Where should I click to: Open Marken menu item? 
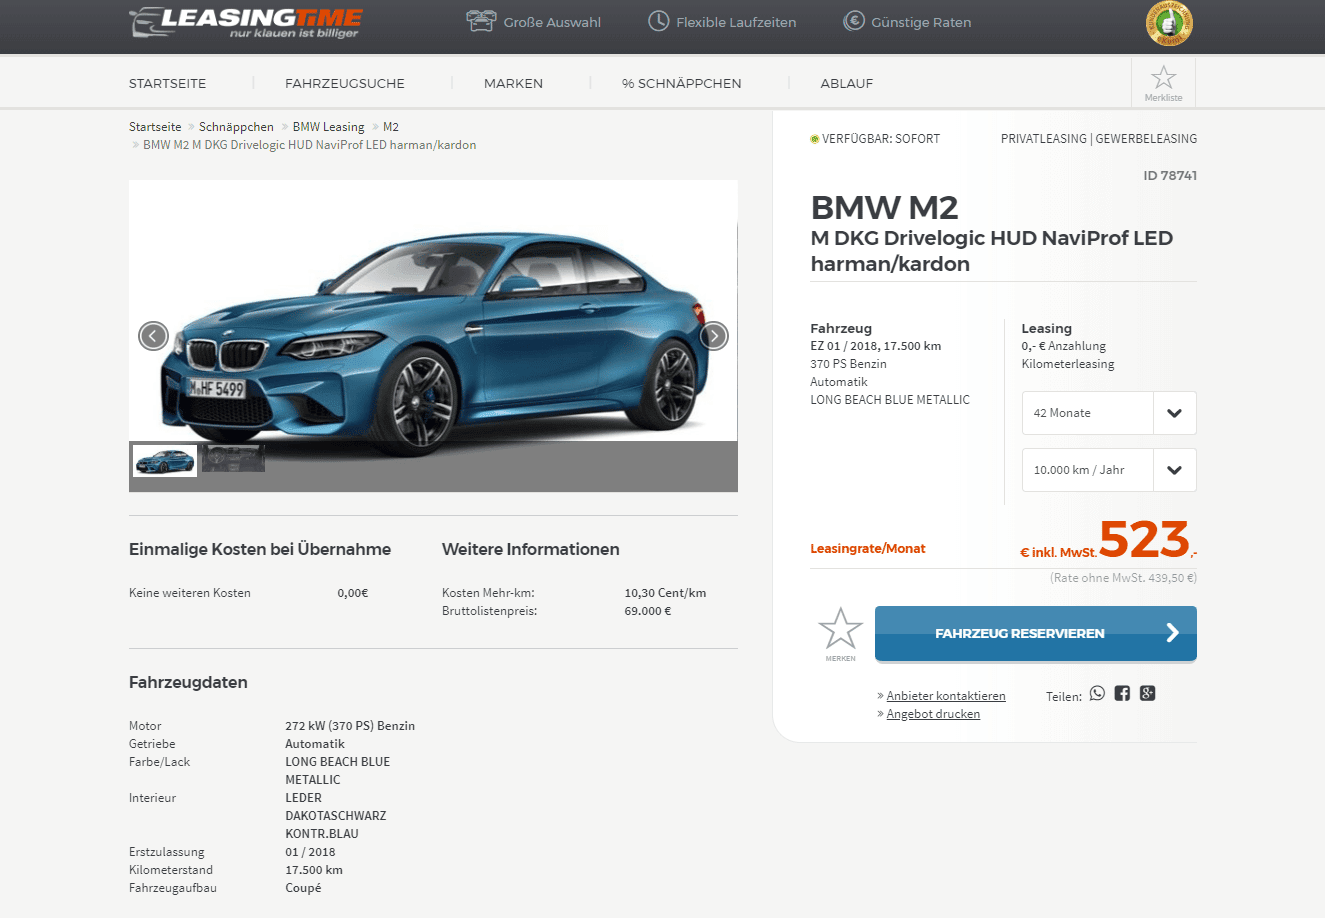click(513, 83)
